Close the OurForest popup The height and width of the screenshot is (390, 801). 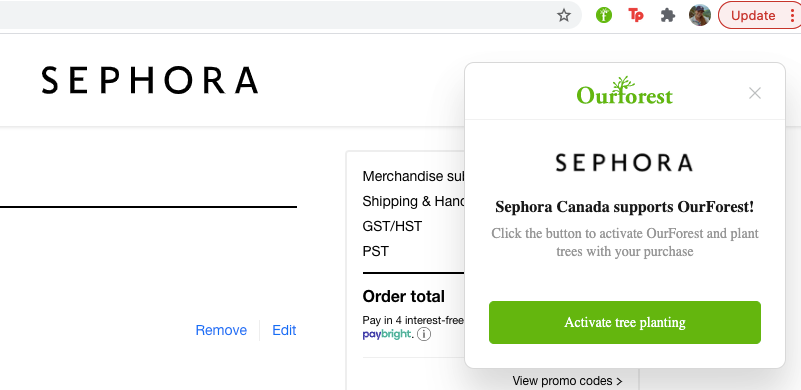click(755, 93)
